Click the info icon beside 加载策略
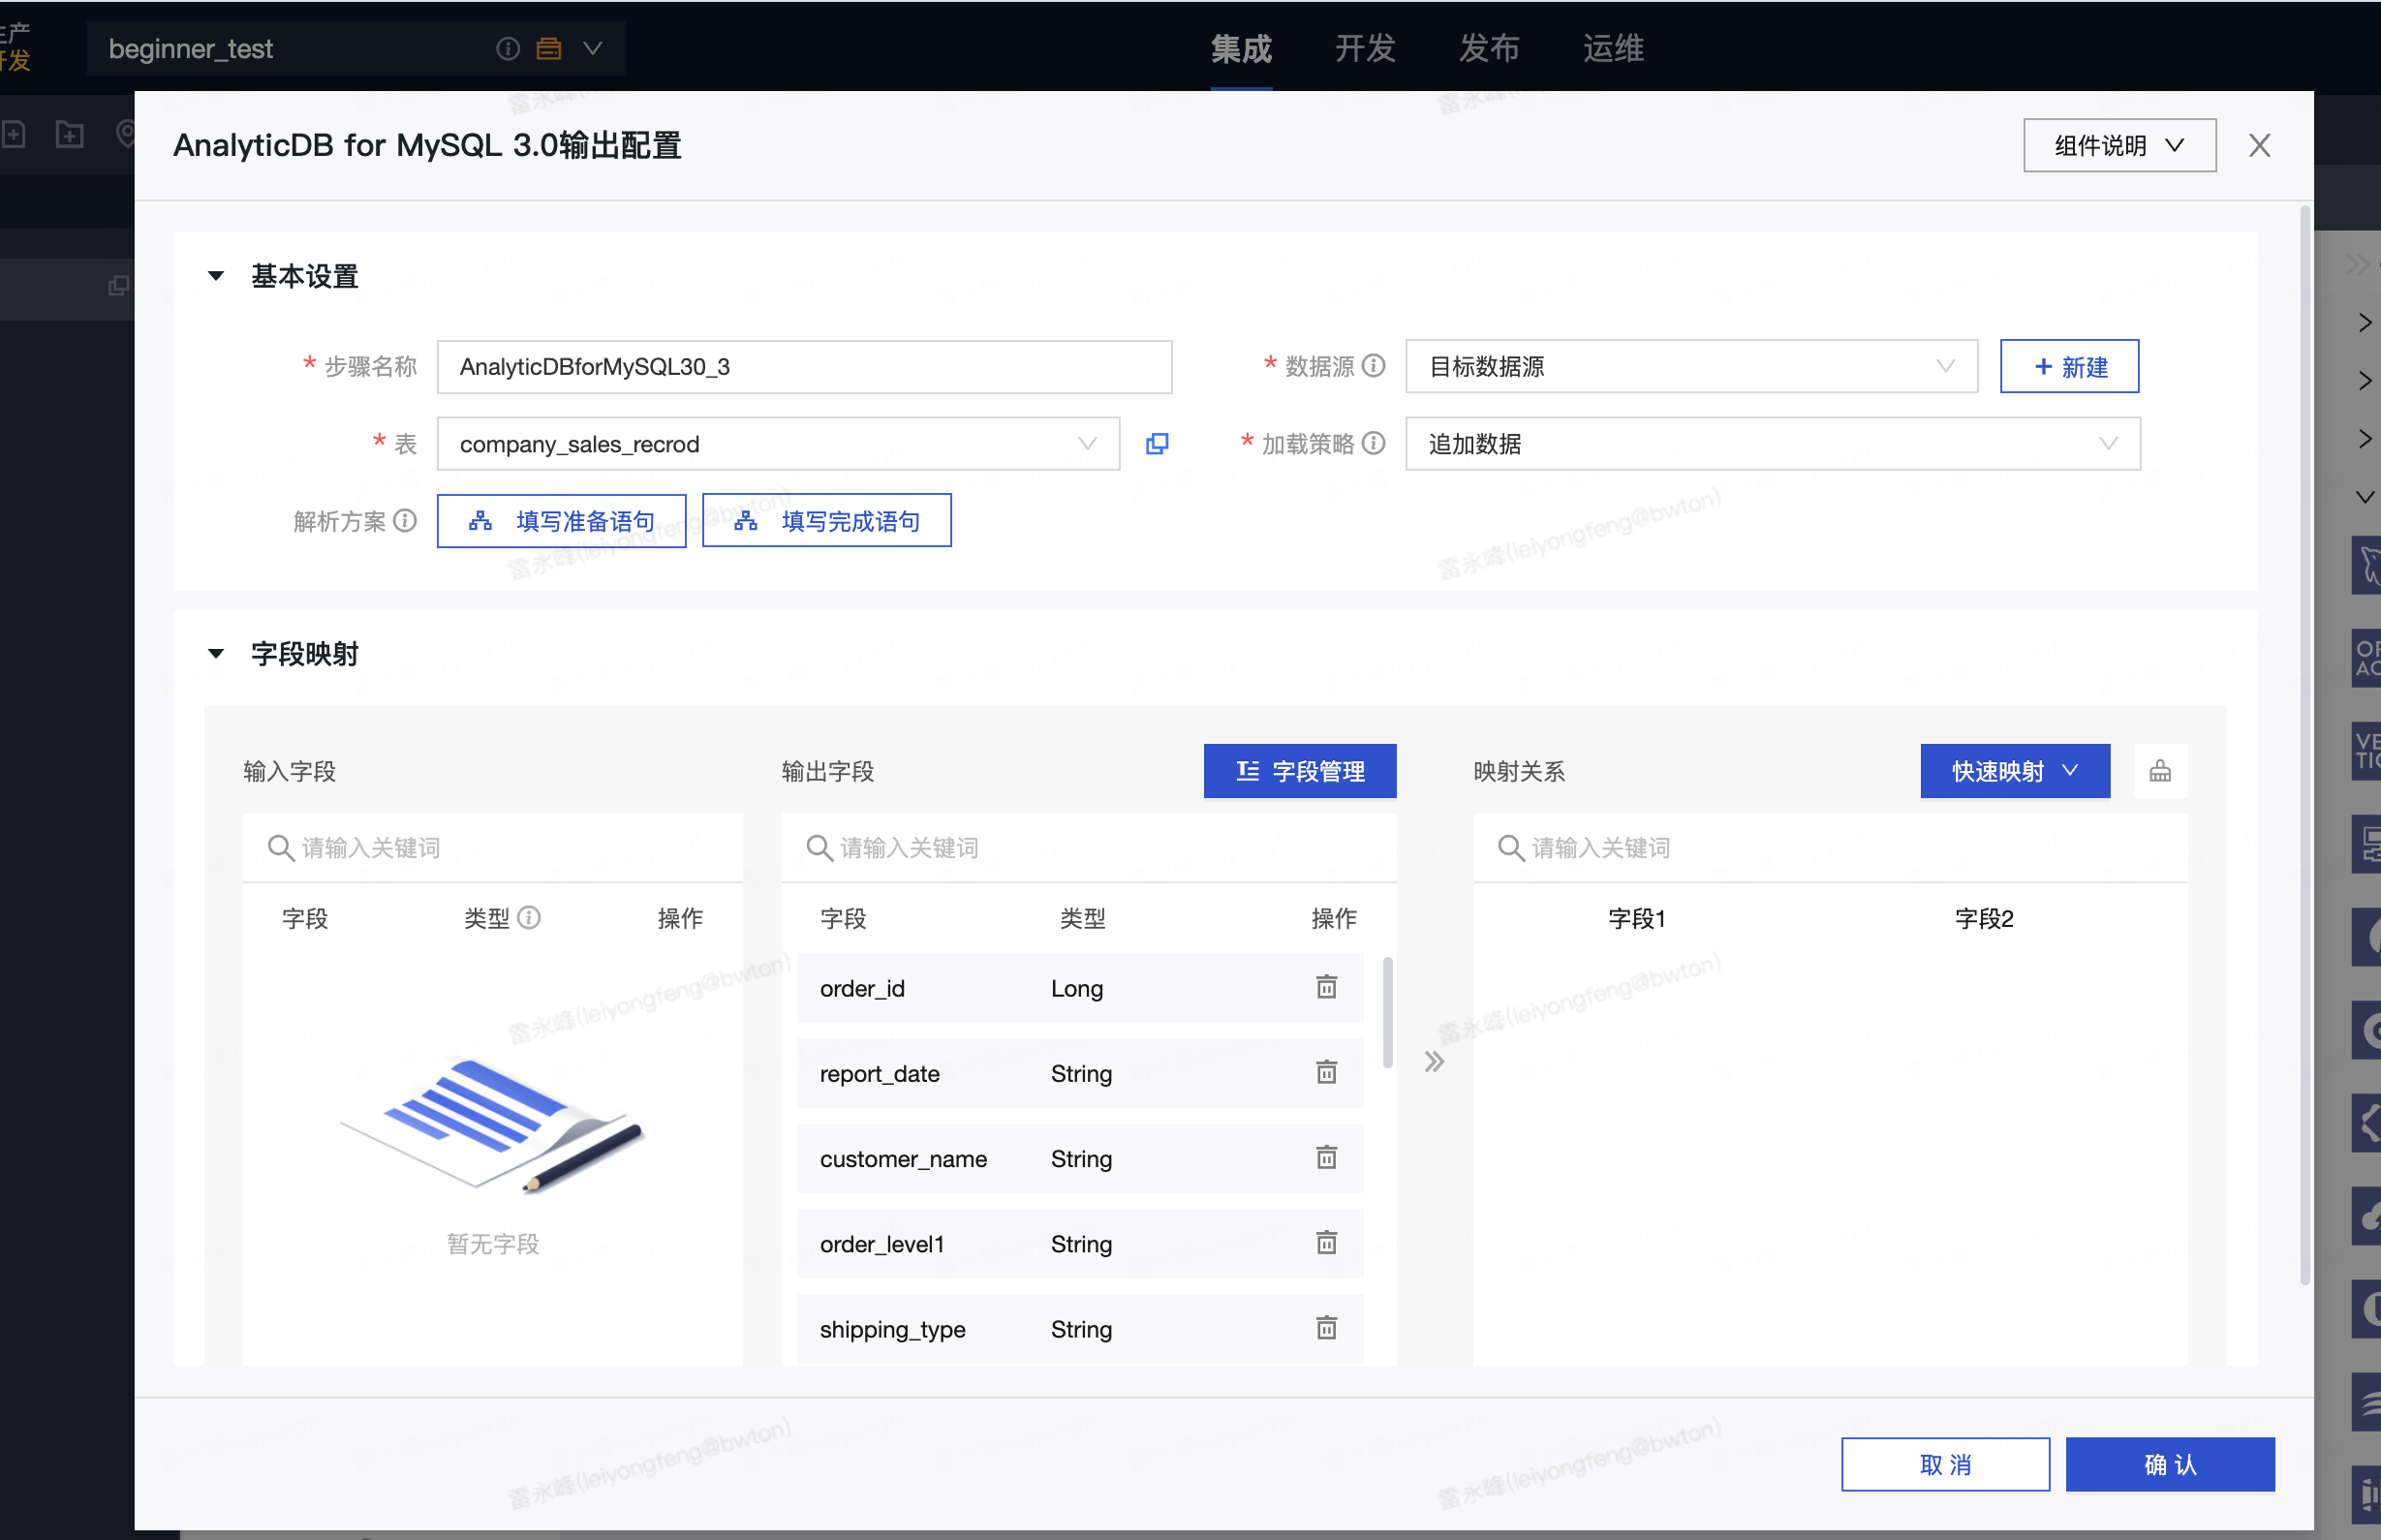 [x=1375, y=443]
